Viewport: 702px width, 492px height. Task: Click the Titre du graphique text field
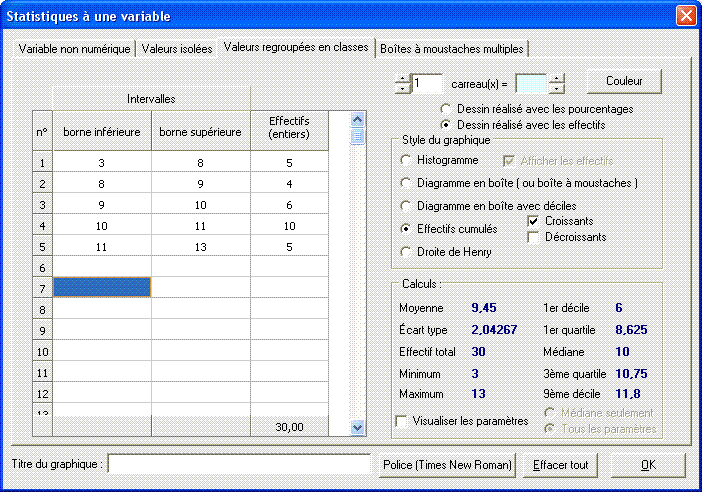[x=239, y=465]
